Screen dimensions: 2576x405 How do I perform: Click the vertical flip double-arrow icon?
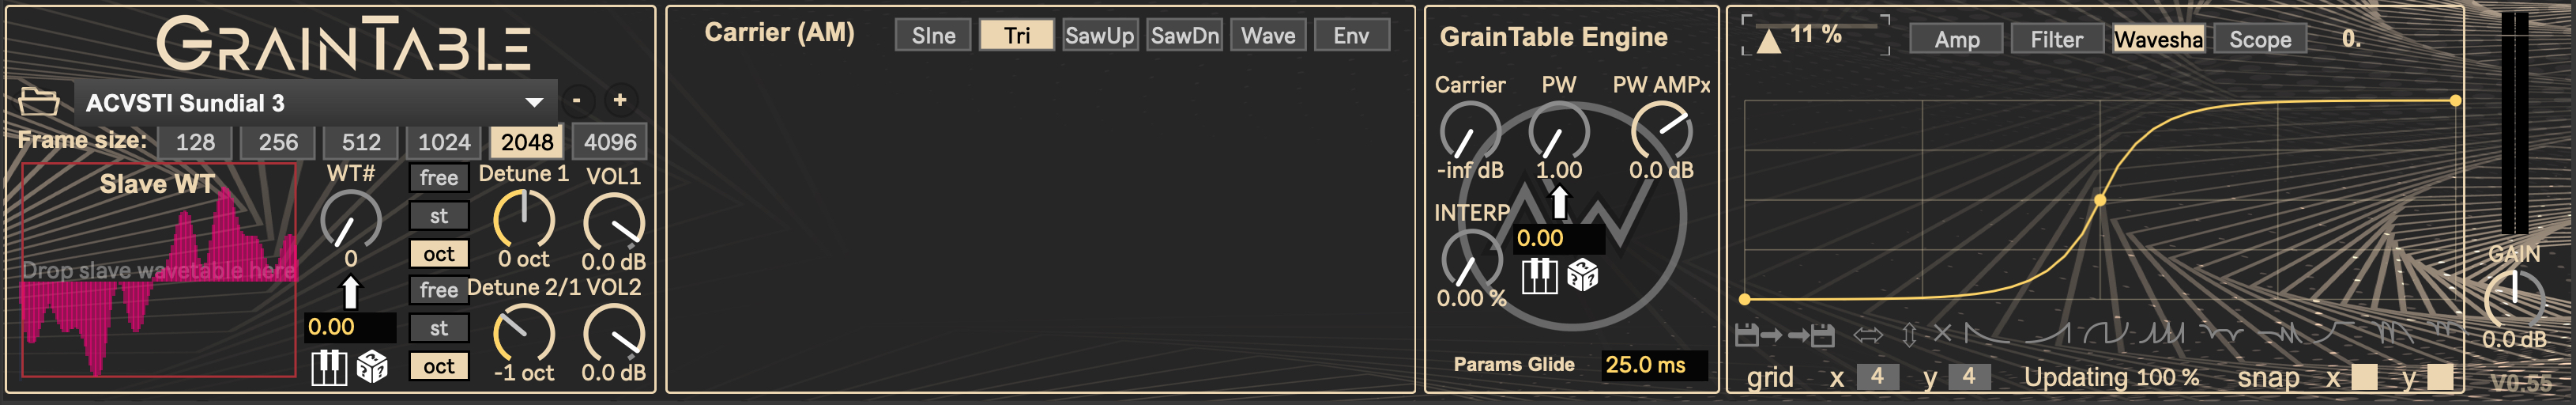pos(1909,335)
